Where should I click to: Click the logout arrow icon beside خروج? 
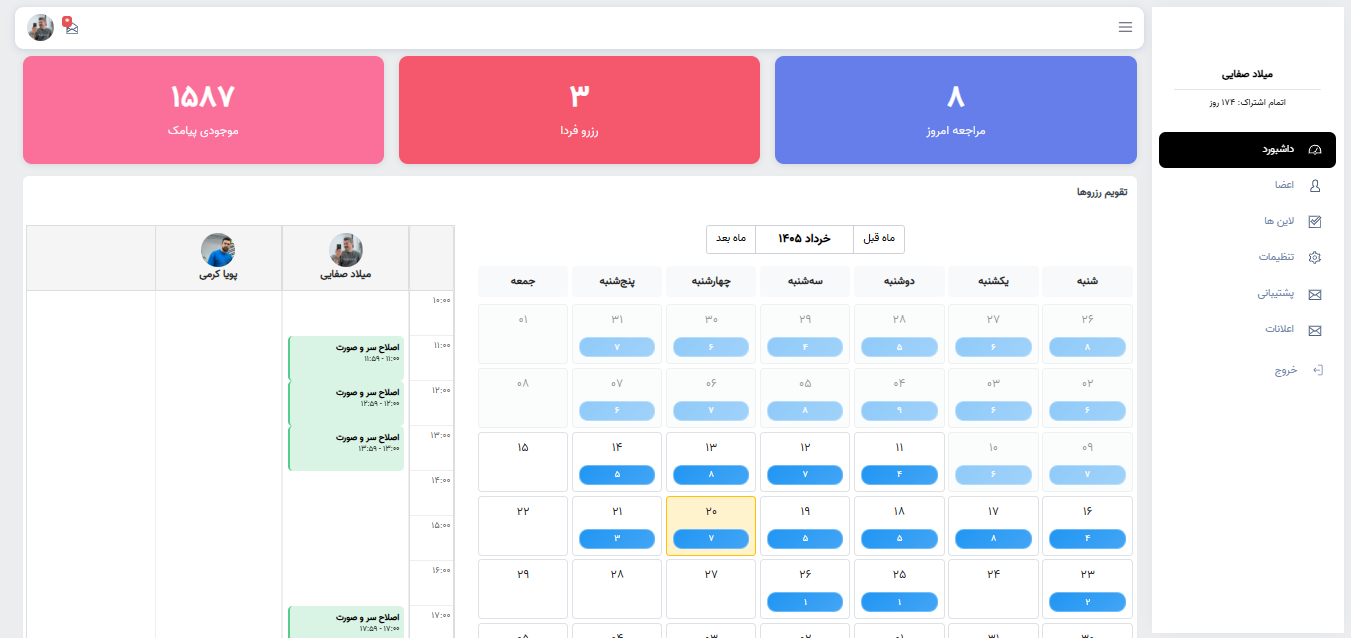(1317, 370)
